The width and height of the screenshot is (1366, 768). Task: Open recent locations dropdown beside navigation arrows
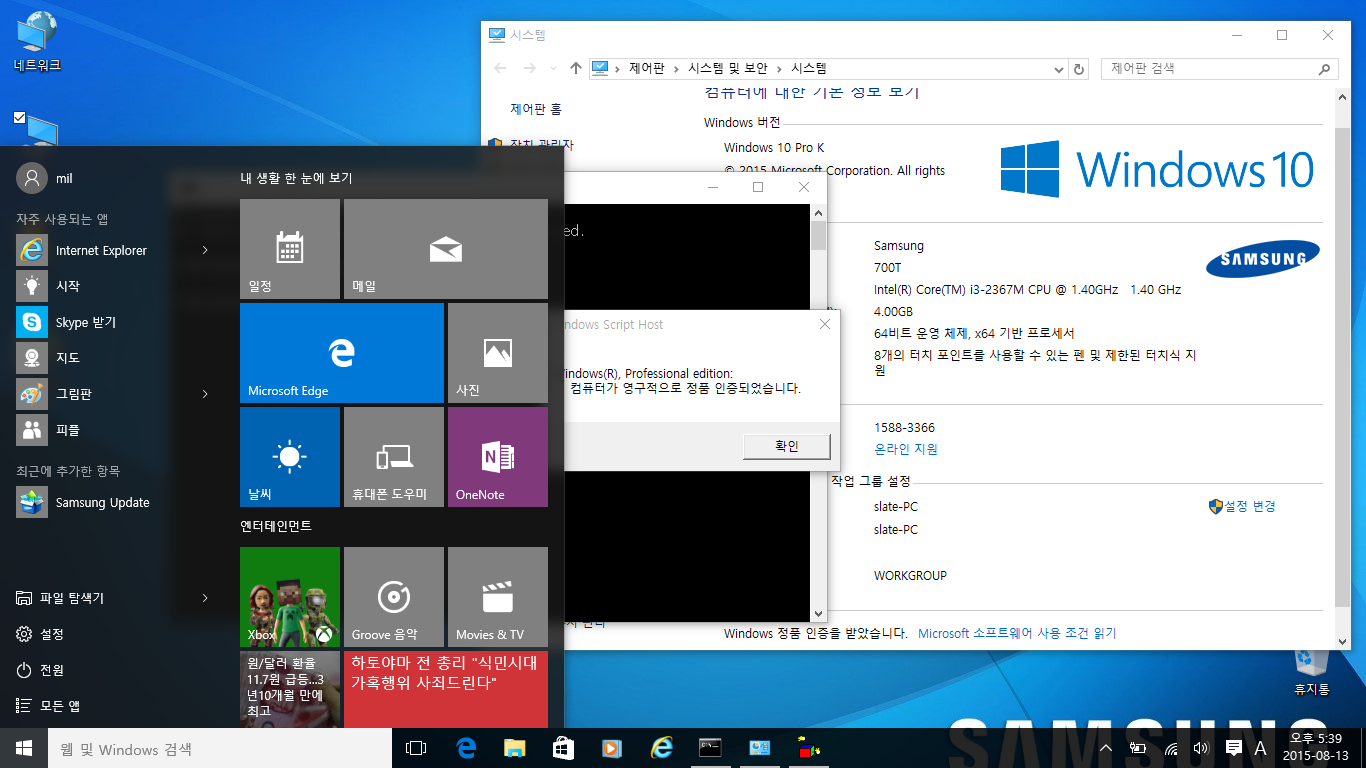point(553,69)
